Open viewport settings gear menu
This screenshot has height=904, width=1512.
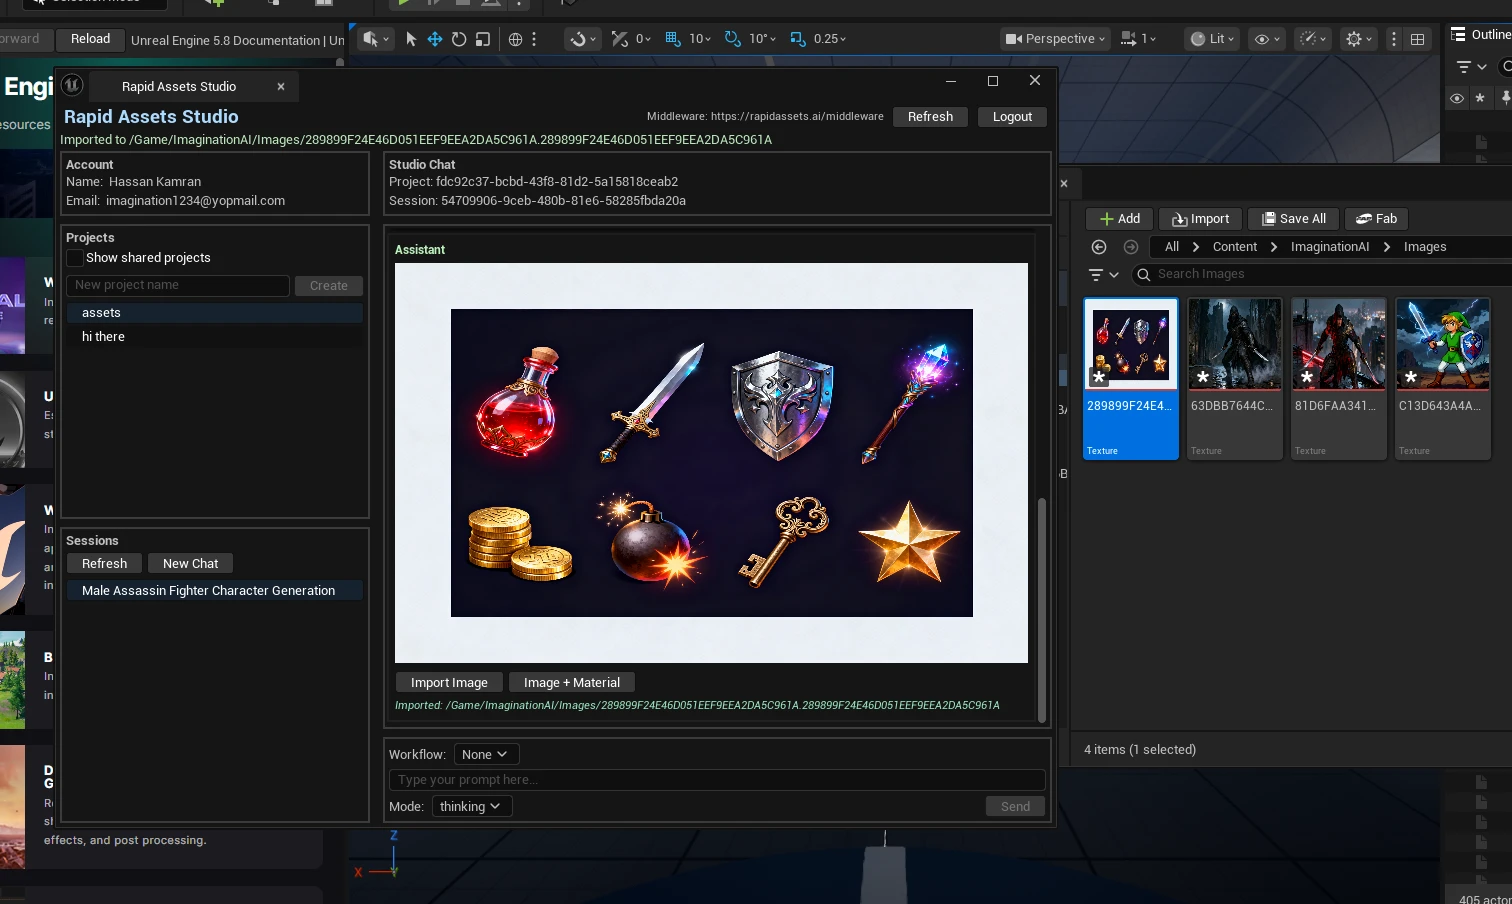tap(1358, 39)
